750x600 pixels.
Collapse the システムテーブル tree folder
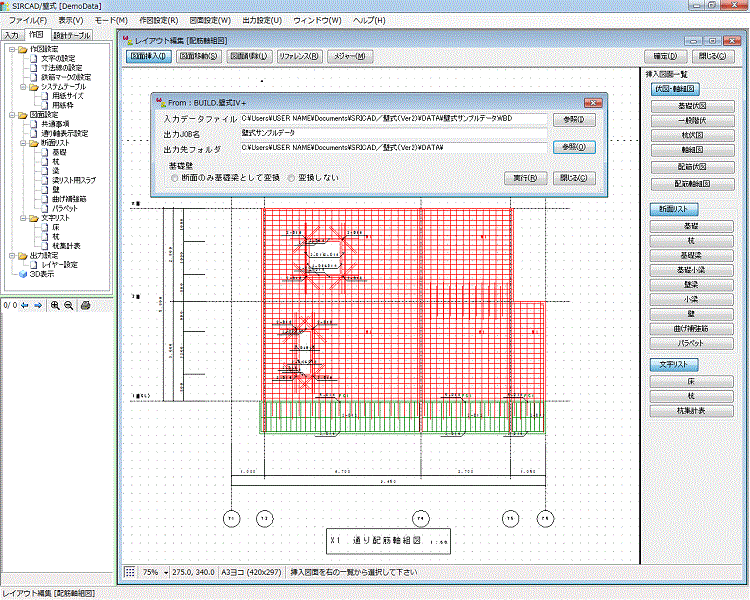pyautogui.click(x=21, y=87)
